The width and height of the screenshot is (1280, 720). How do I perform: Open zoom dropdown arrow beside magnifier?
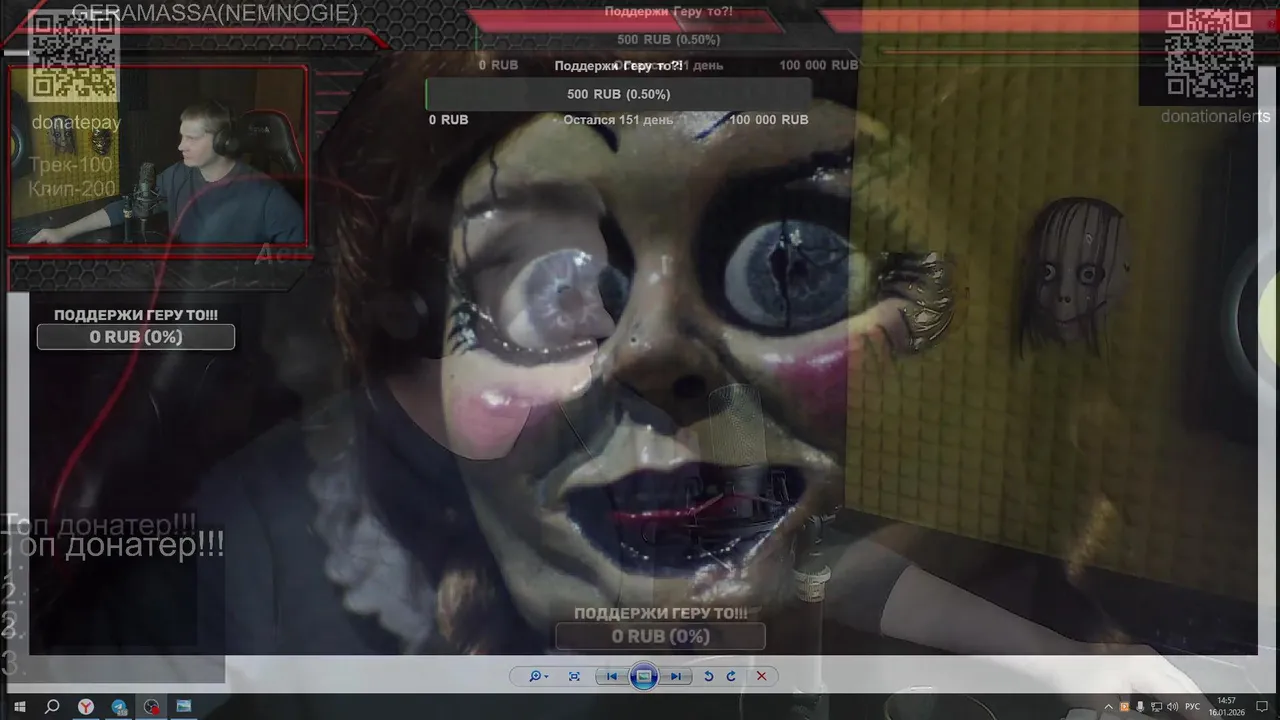pyautogui.click(x=546, y=677)
